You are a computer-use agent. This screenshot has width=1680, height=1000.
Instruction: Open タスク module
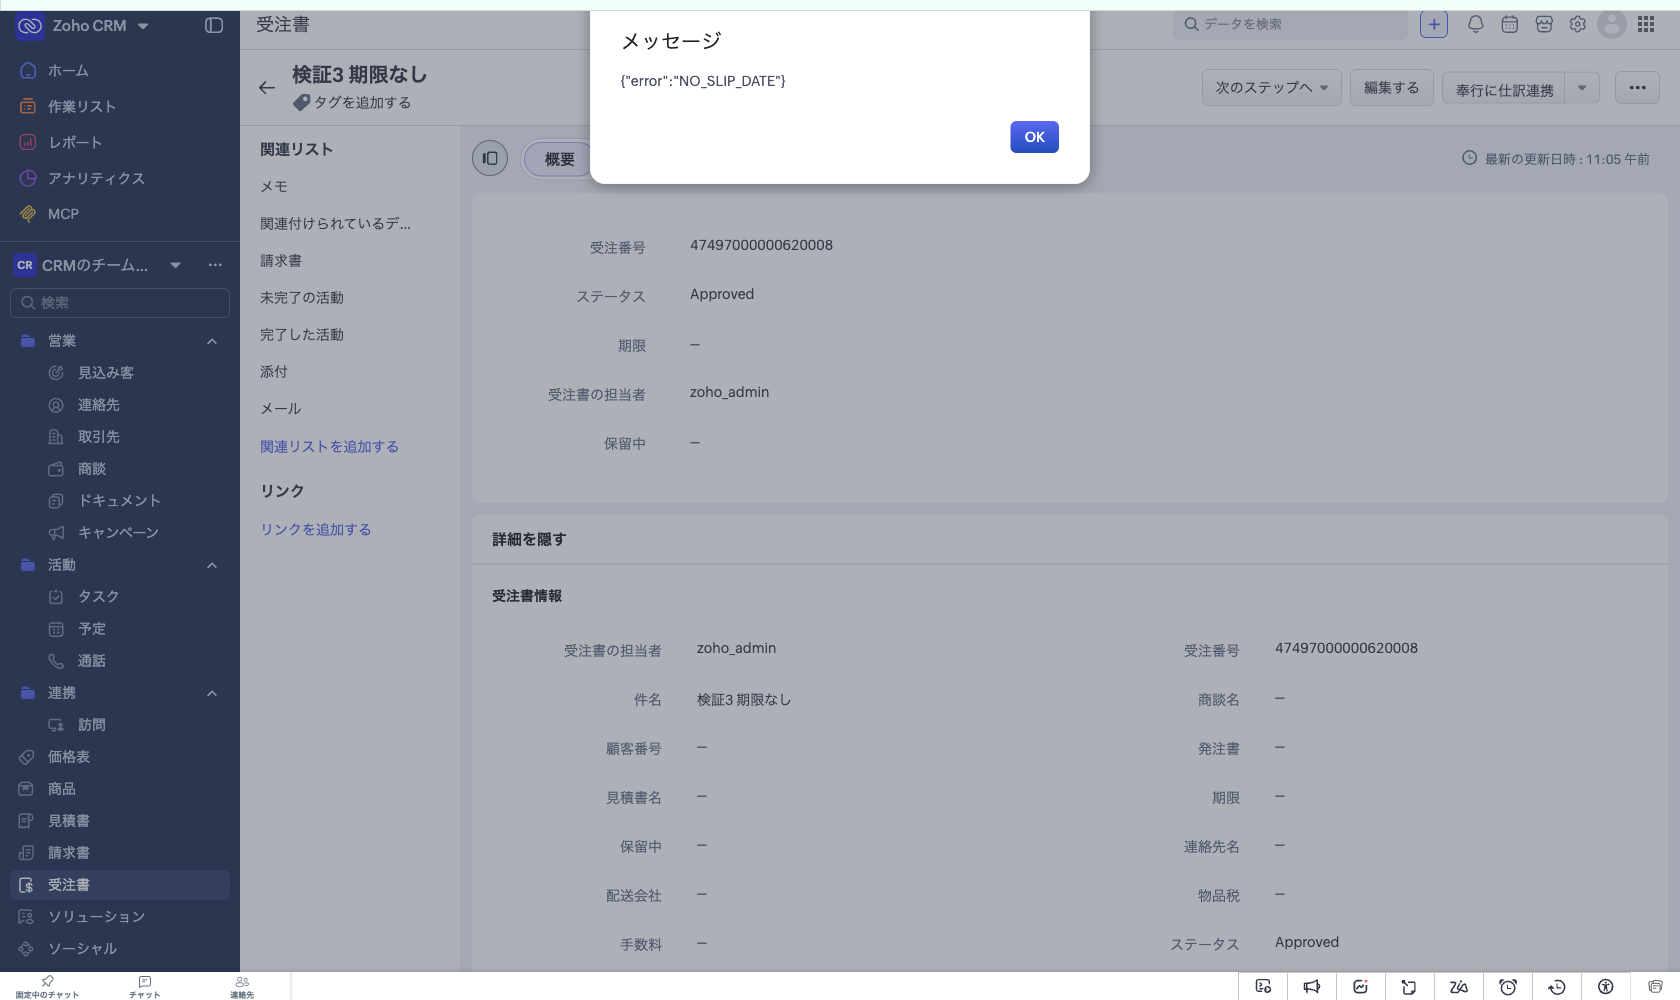click(99, 597)
